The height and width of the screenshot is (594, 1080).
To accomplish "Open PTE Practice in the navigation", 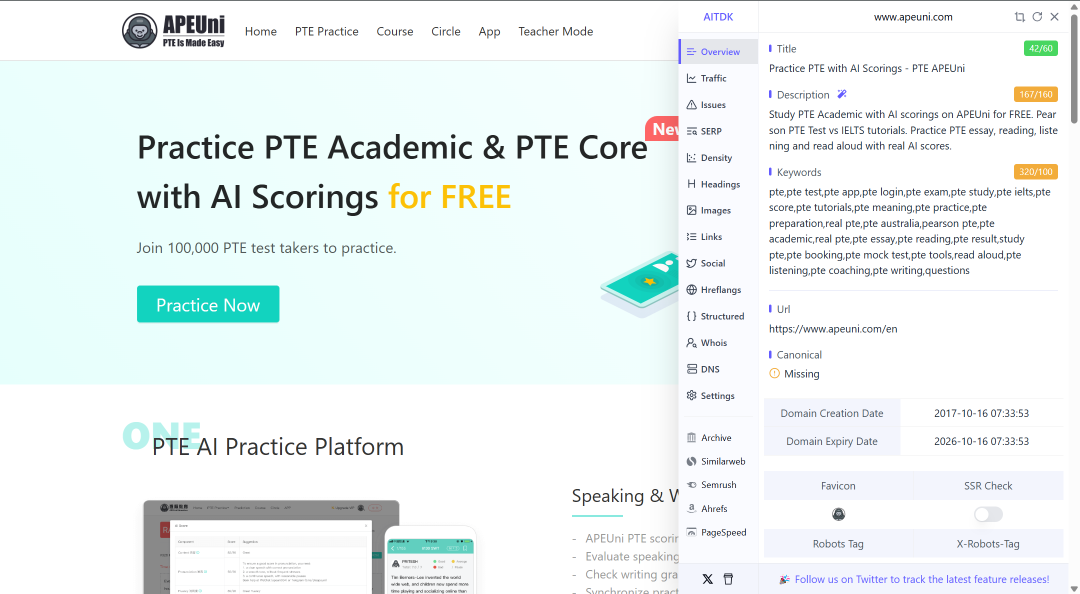I will pos(326,32).
